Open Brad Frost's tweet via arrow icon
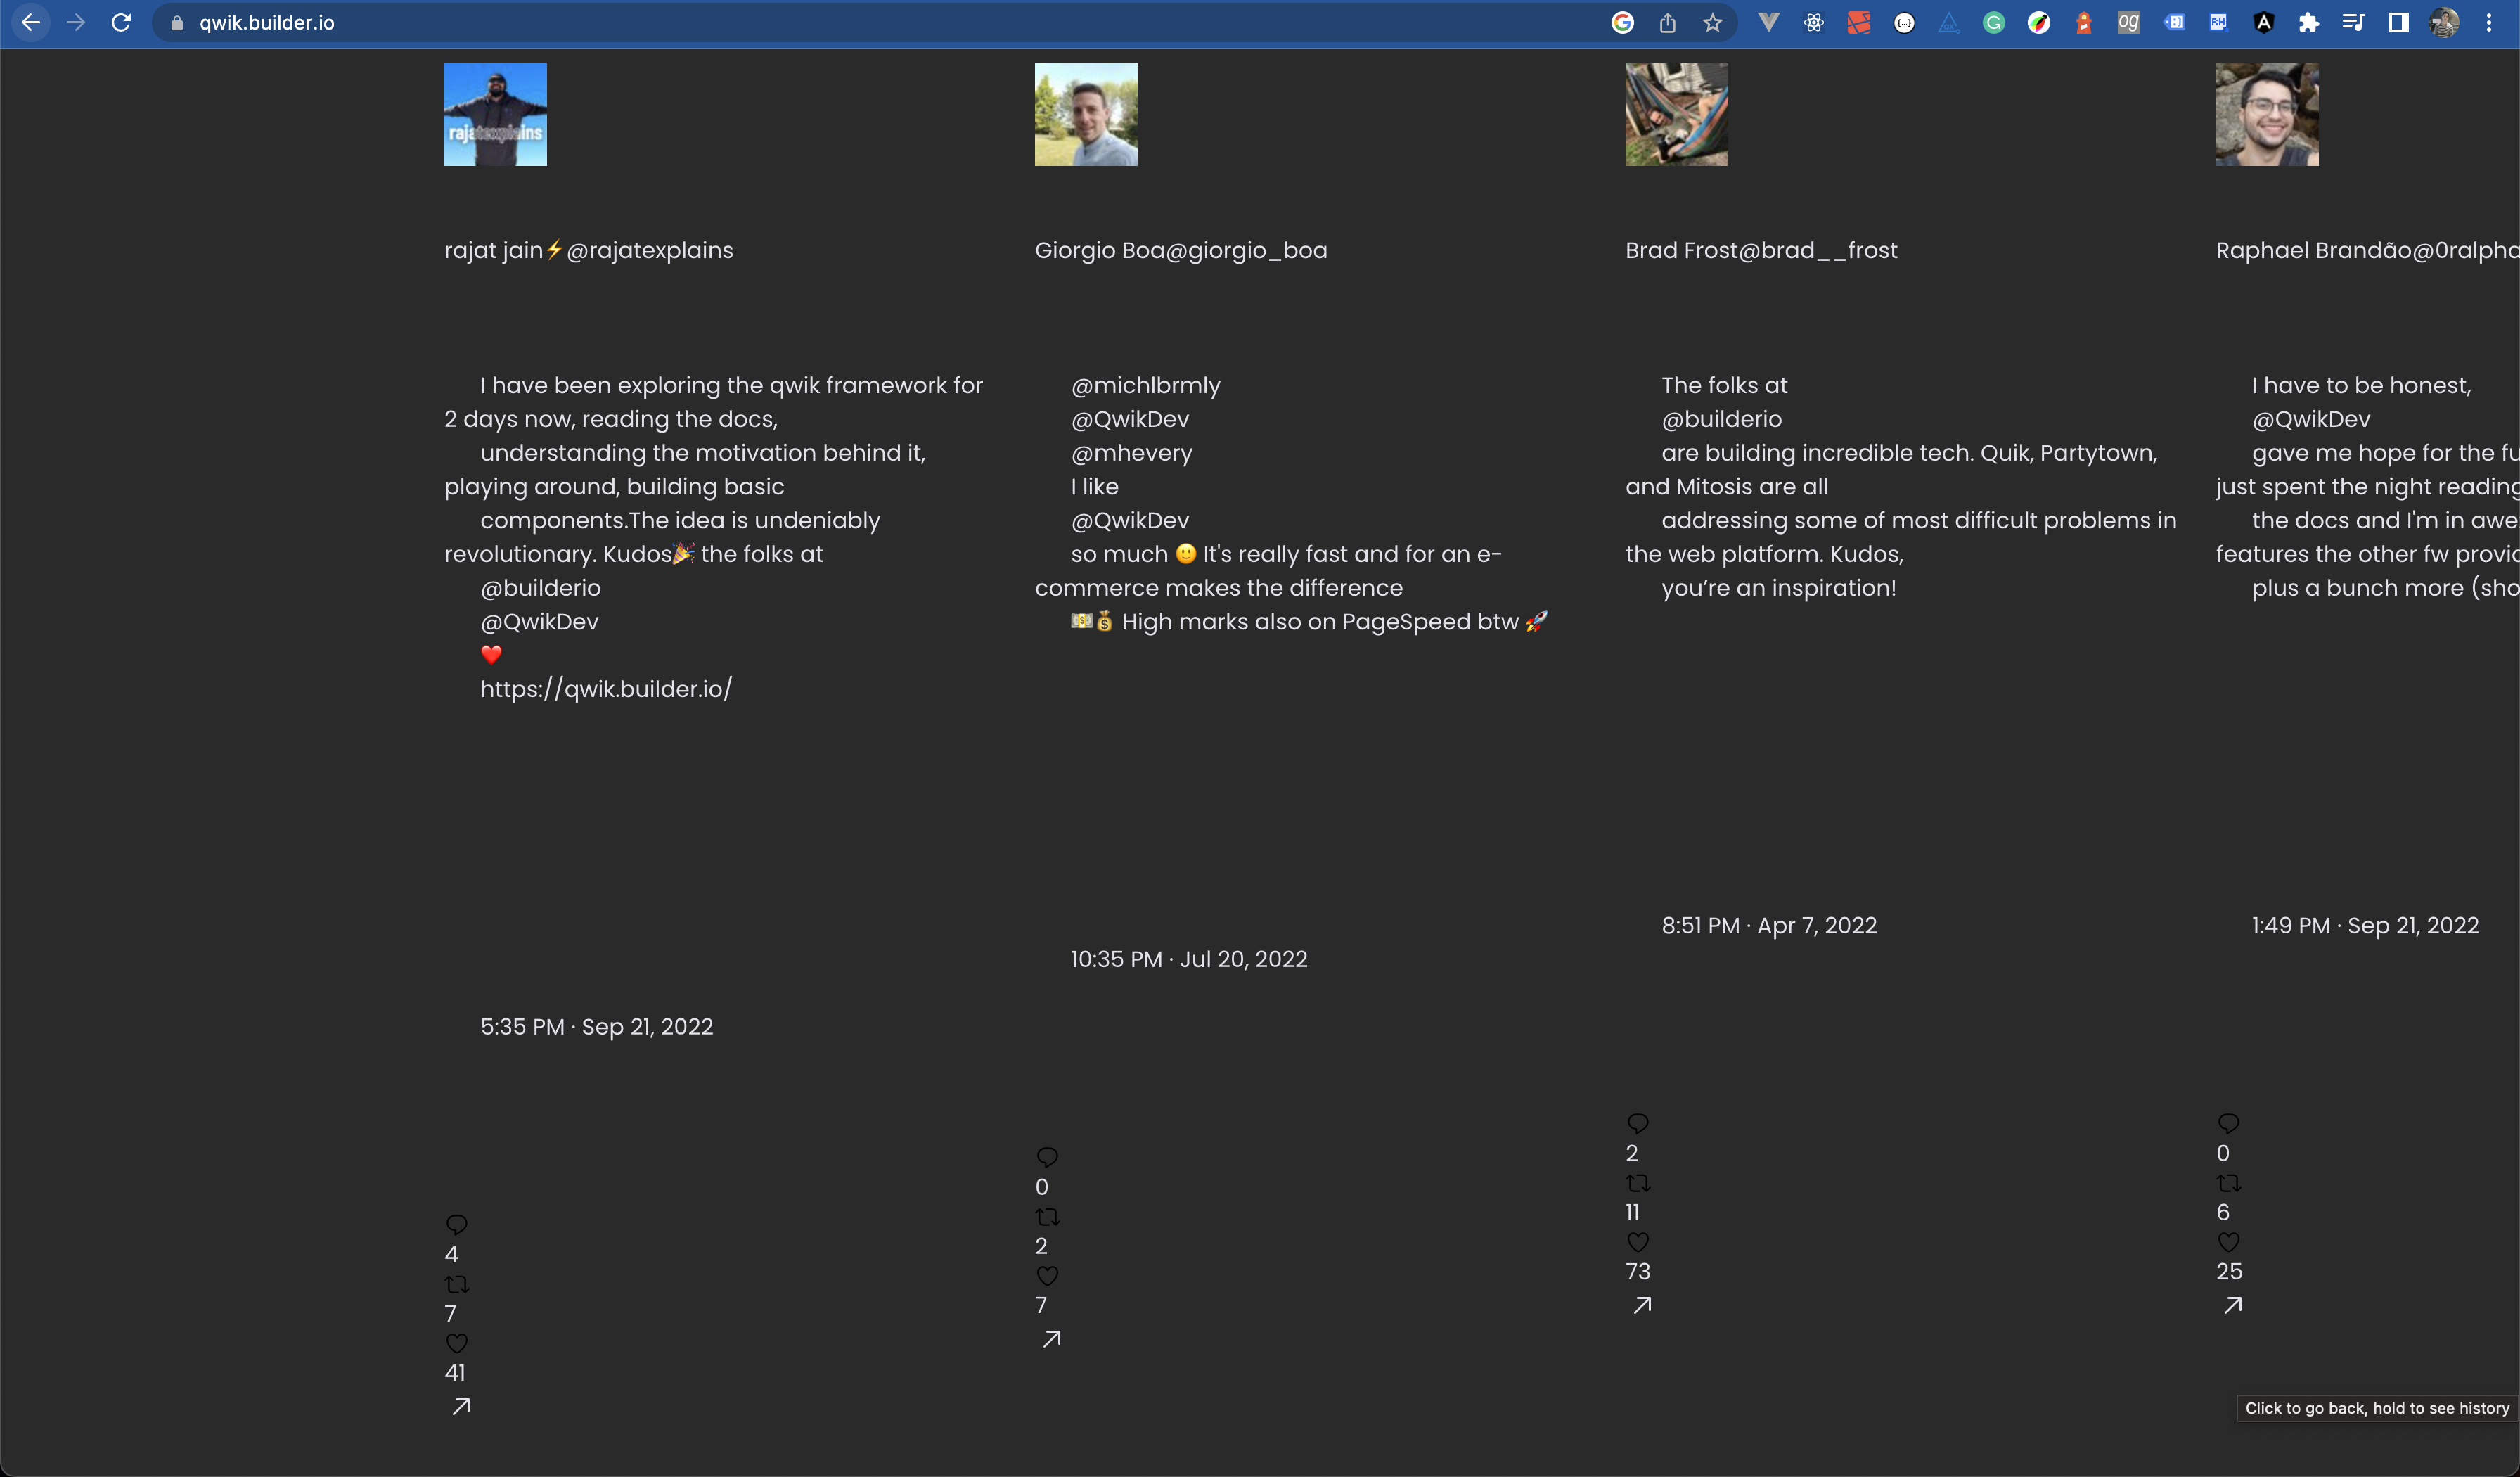The width and height of the screenshot is (2520, 1477). click(x=1642, y=1305)
